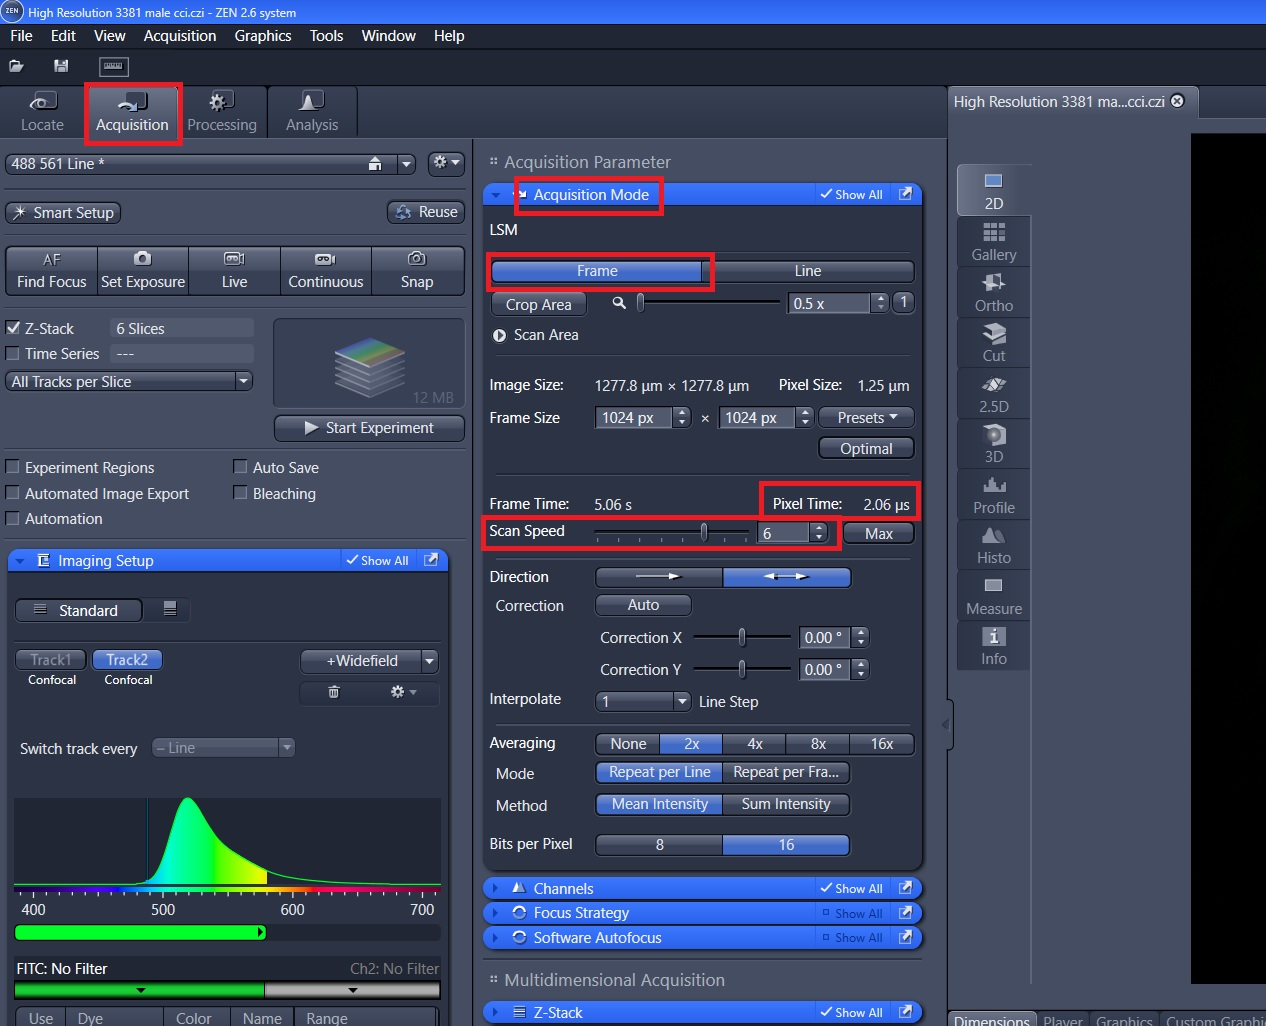The width and height of the screenshot is (1266, 1026).
Task: Open the Graphics menu
Action: [x=263, y=36]
